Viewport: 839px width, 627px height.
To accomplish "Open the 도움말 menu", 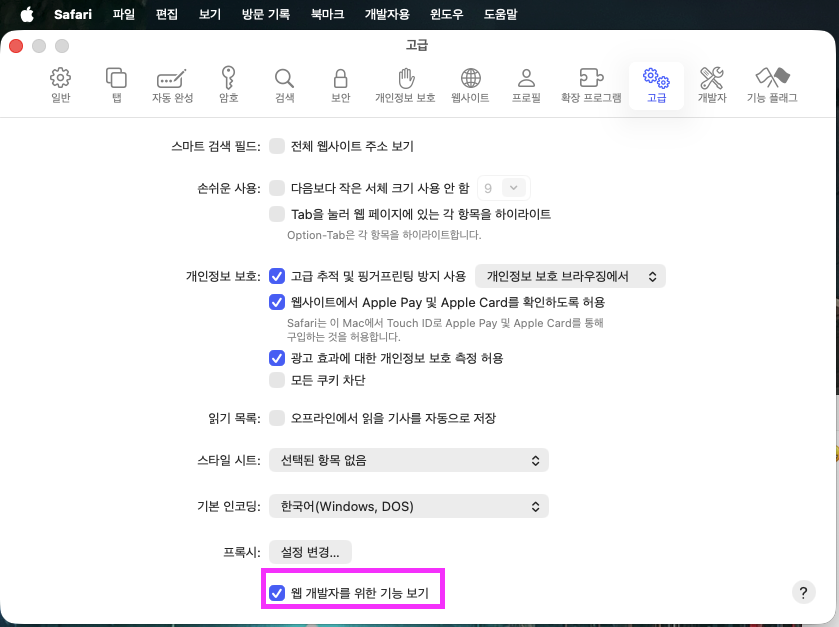I will tap(501, 14).
